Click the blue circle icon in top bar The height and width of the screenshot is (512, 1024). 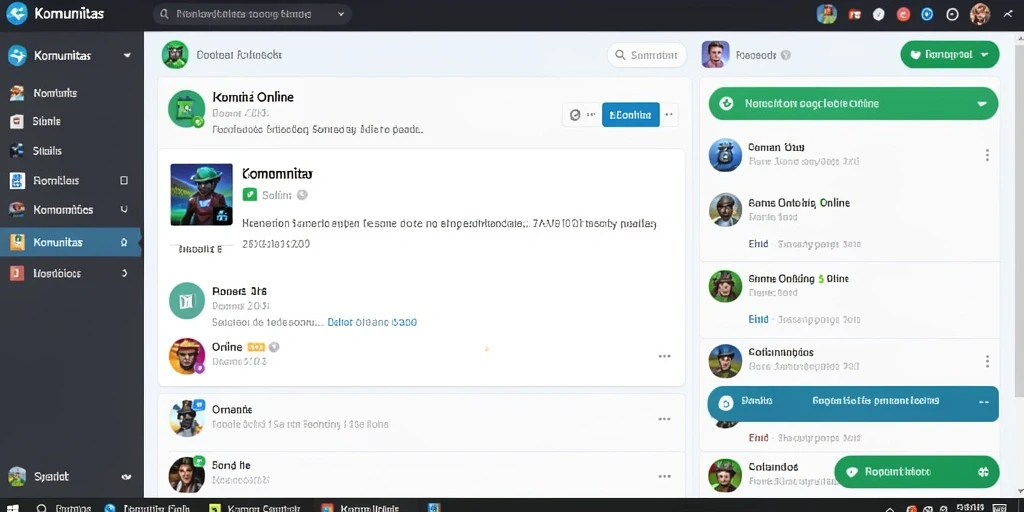[927, 14]
